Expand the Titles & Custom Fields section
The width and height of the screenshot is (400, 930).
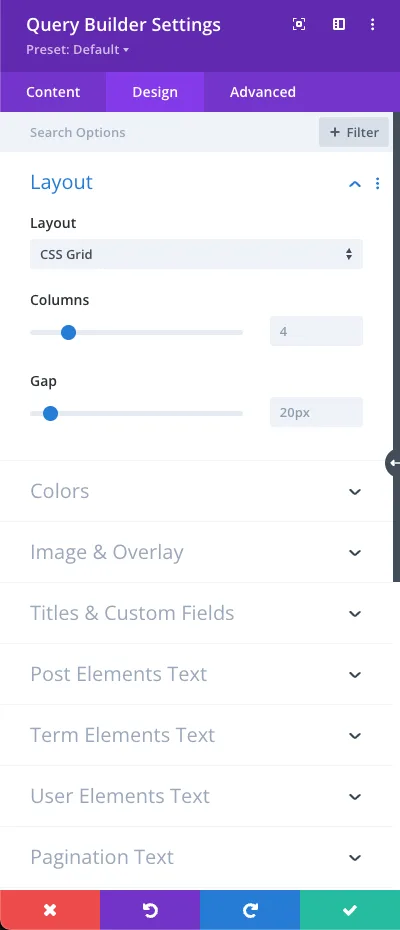(196, 613)
